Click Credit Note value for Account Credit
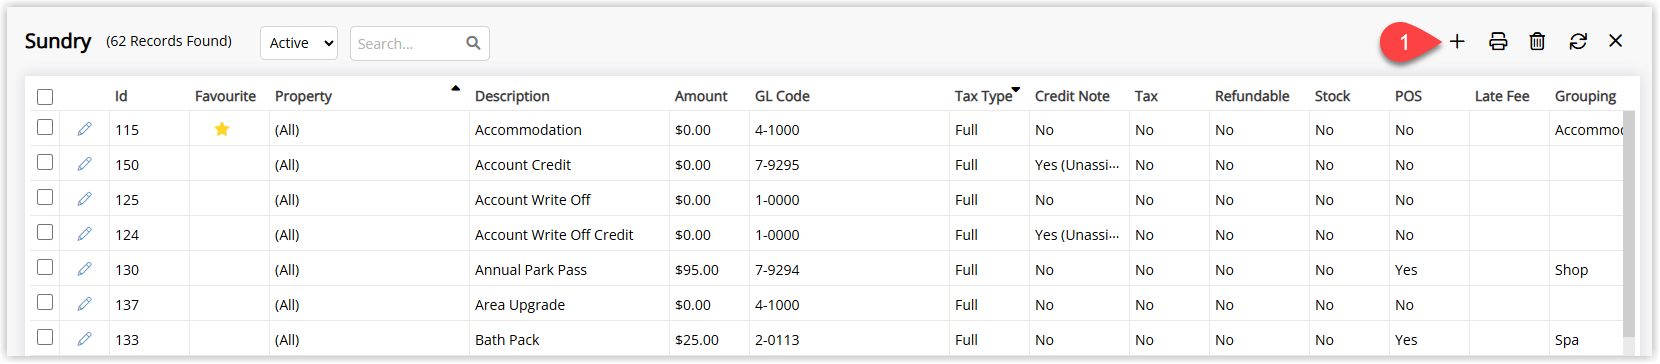 coord(1077,165)
